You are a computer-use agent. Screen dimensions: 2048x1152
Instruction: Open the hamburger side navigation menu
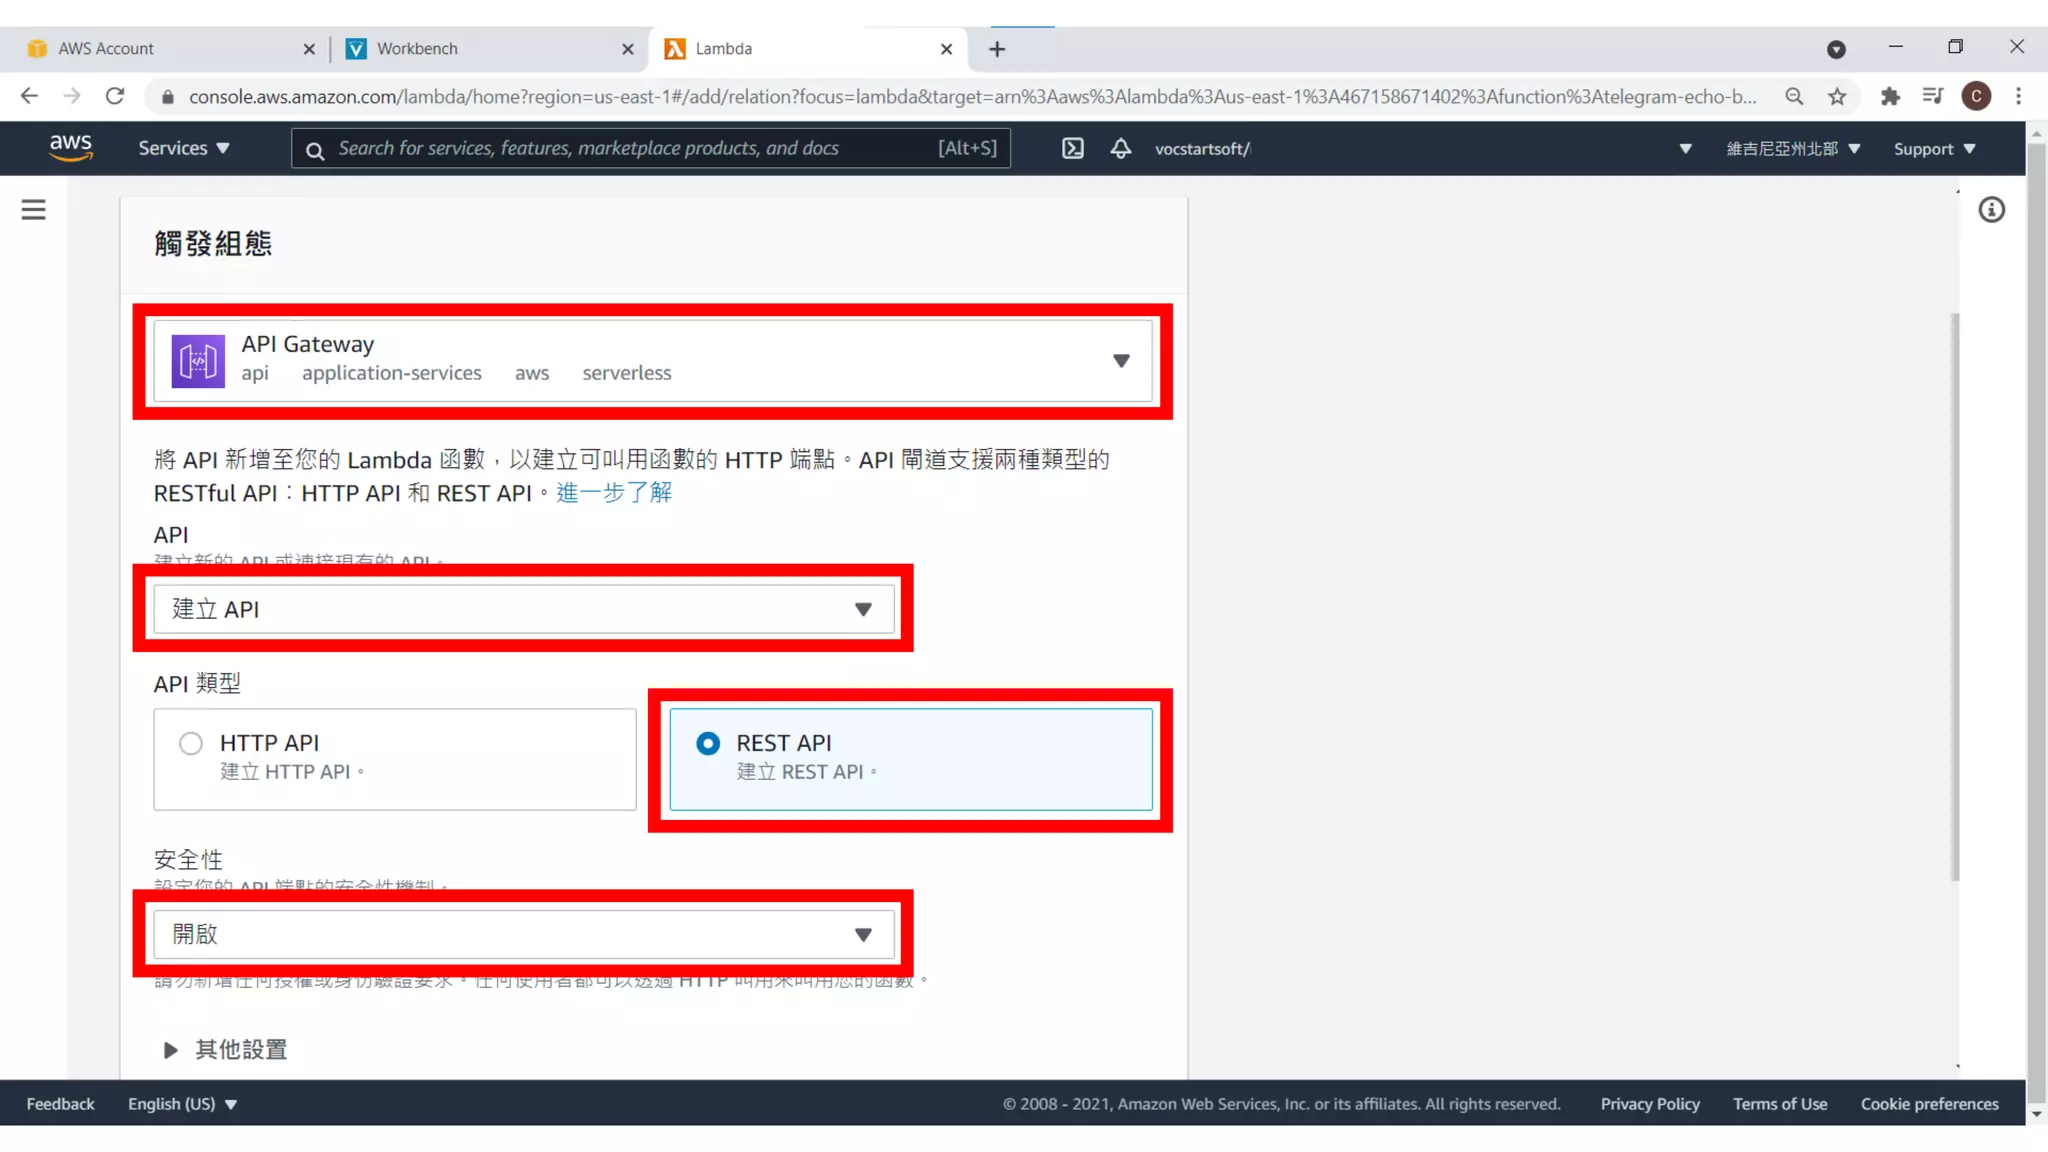point(33,210)
